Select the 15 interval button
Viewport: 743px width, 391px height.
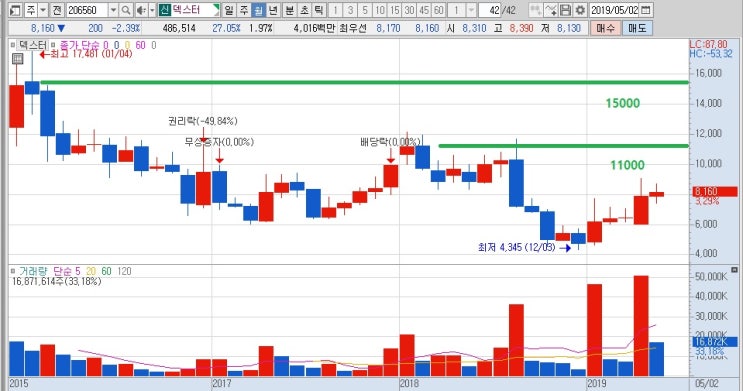click(395, 10)
